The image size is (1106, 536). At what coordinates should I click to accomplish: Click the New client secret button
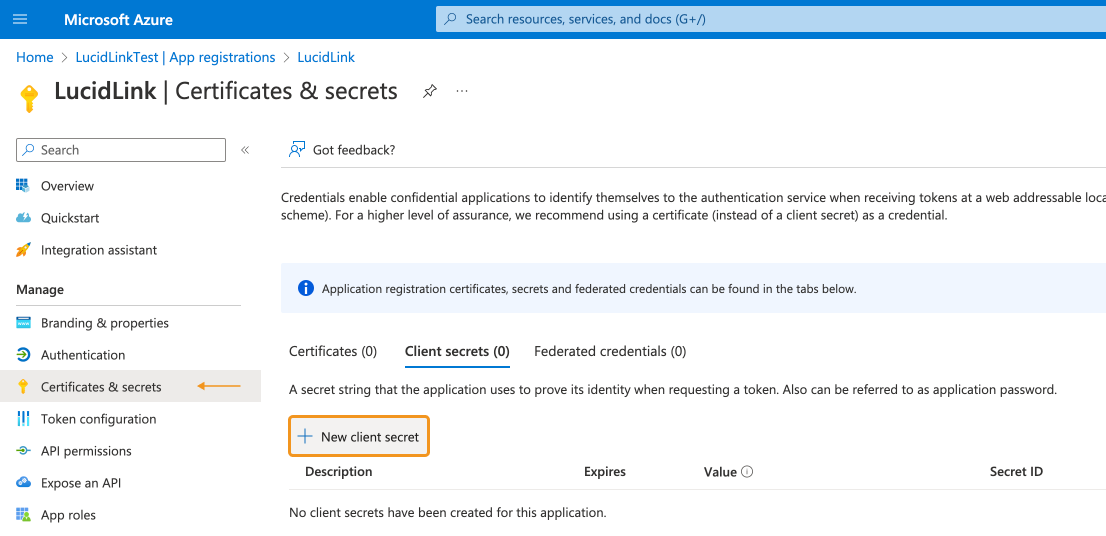click(x=359, y=437)
